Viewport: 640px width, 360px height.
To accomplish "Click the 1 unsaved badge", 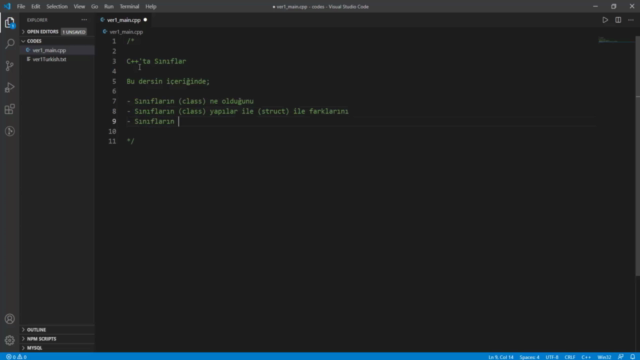I will (x=74, y=32).
